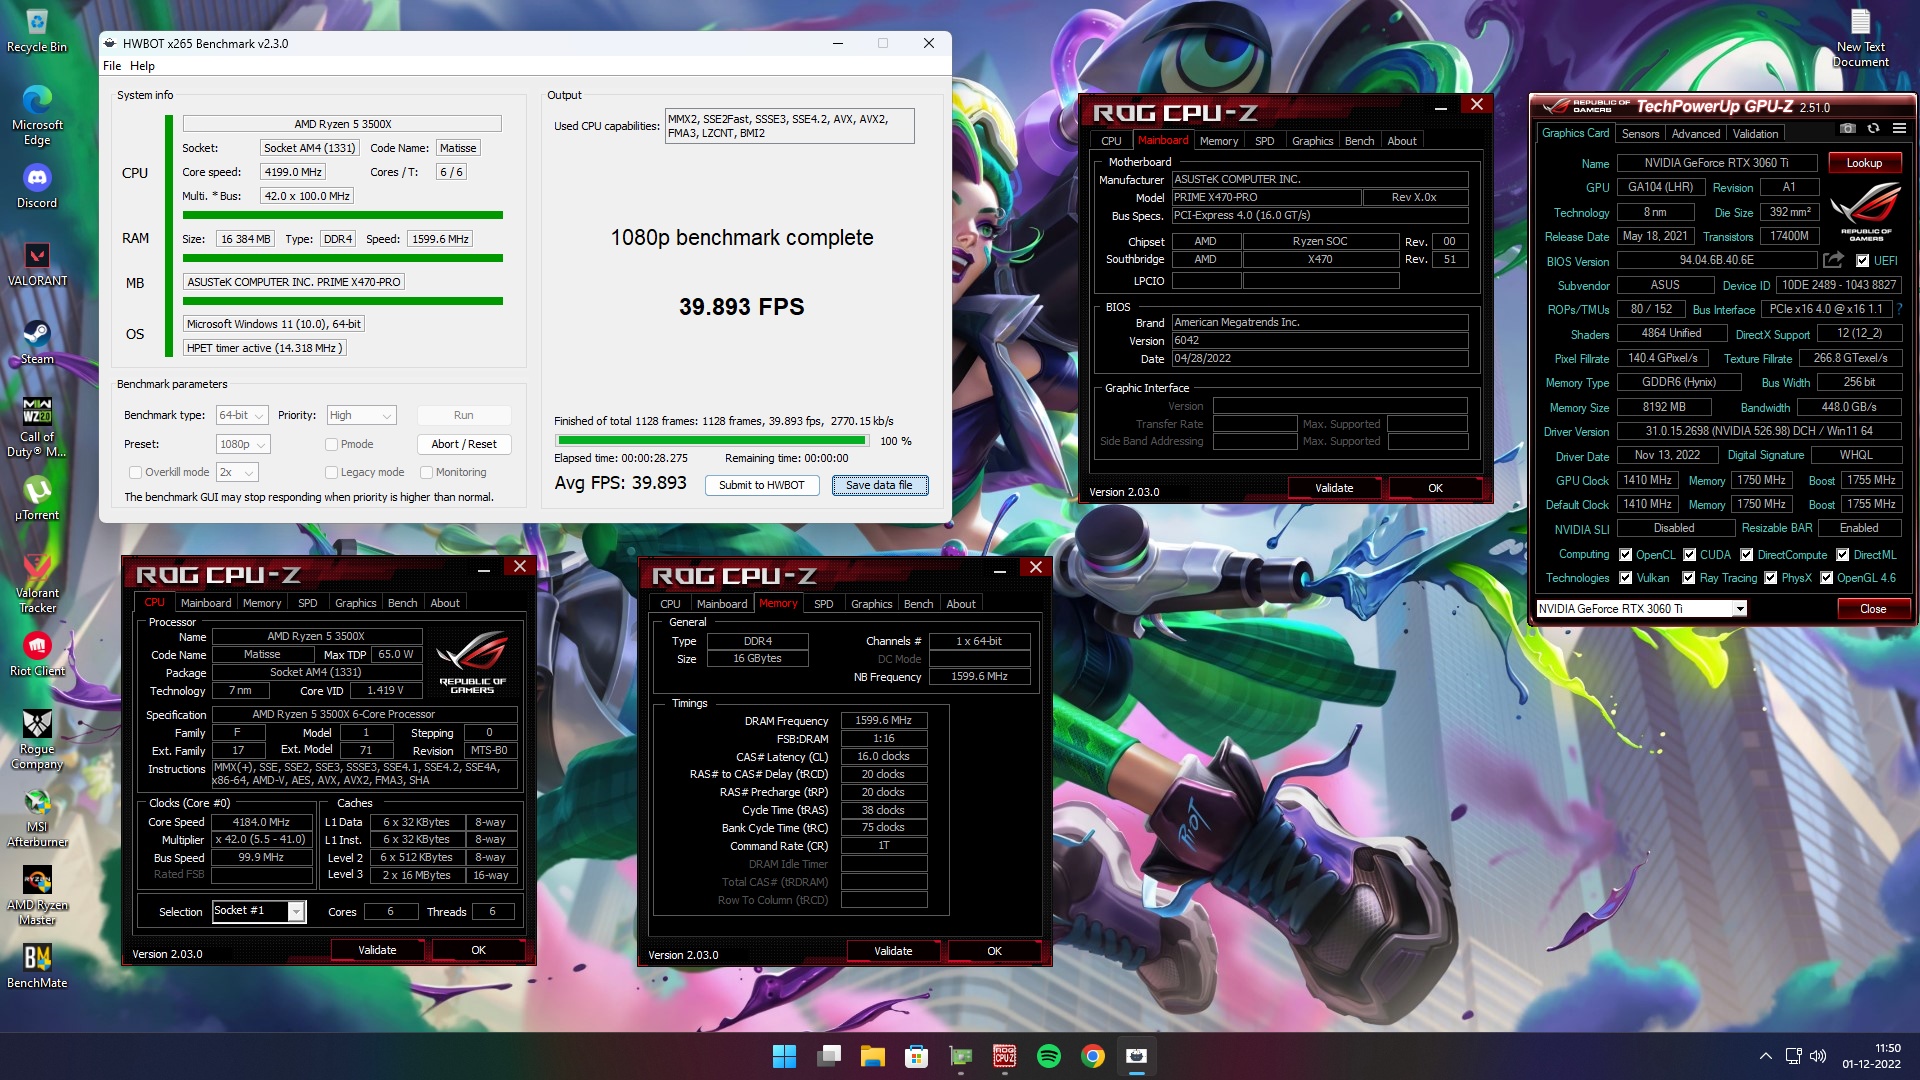The height and width of the screenshot is (1080, 1920).
Task: Launch BenchMate desktop shortcut
Action: [37, 966]
